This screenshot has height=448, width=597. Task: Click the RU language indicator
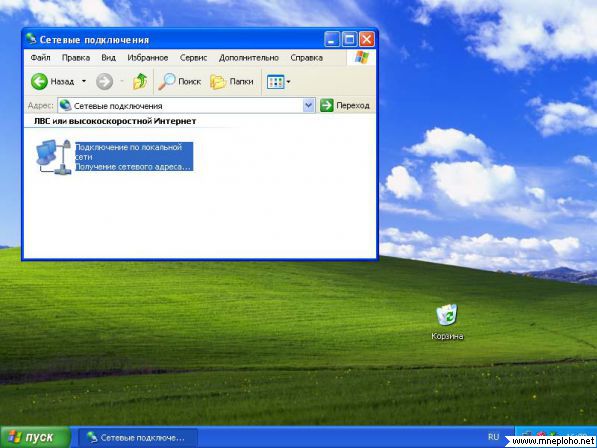(493, 437)
